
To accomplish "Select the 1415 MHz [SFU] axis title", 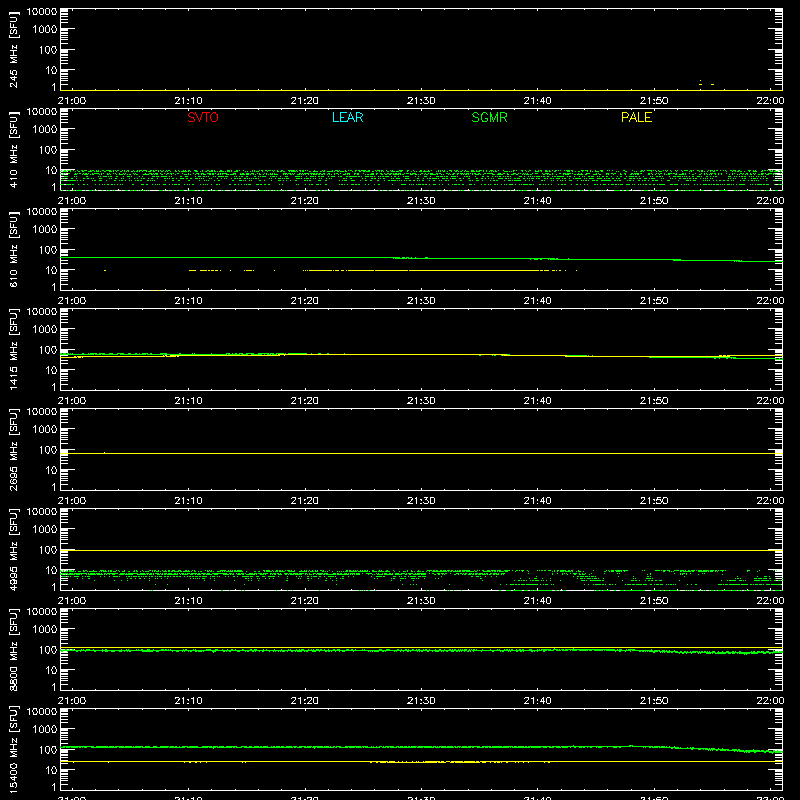I will tap(14, 350).
